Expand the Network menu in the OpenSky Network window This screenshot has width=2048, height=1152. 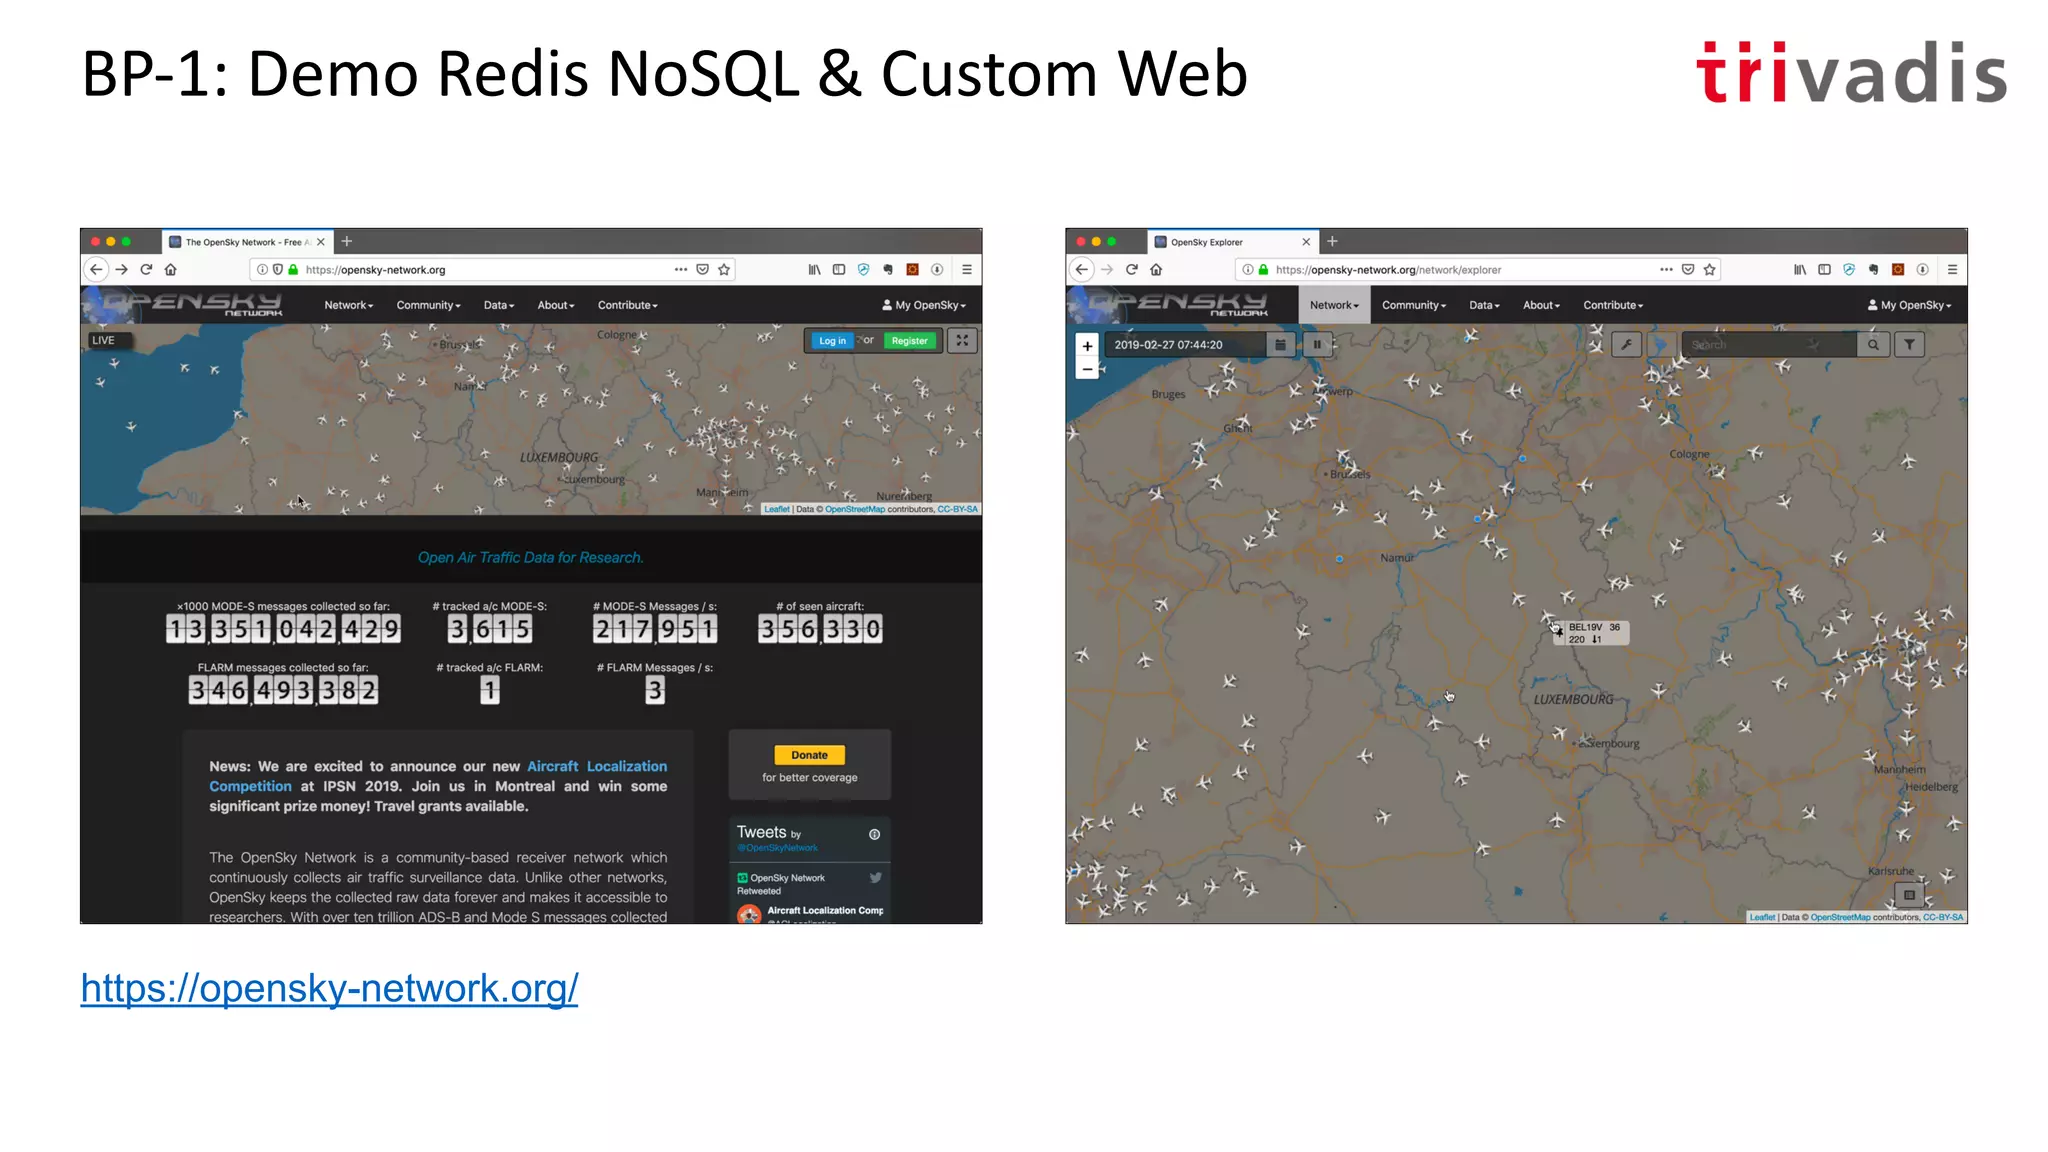348,305
